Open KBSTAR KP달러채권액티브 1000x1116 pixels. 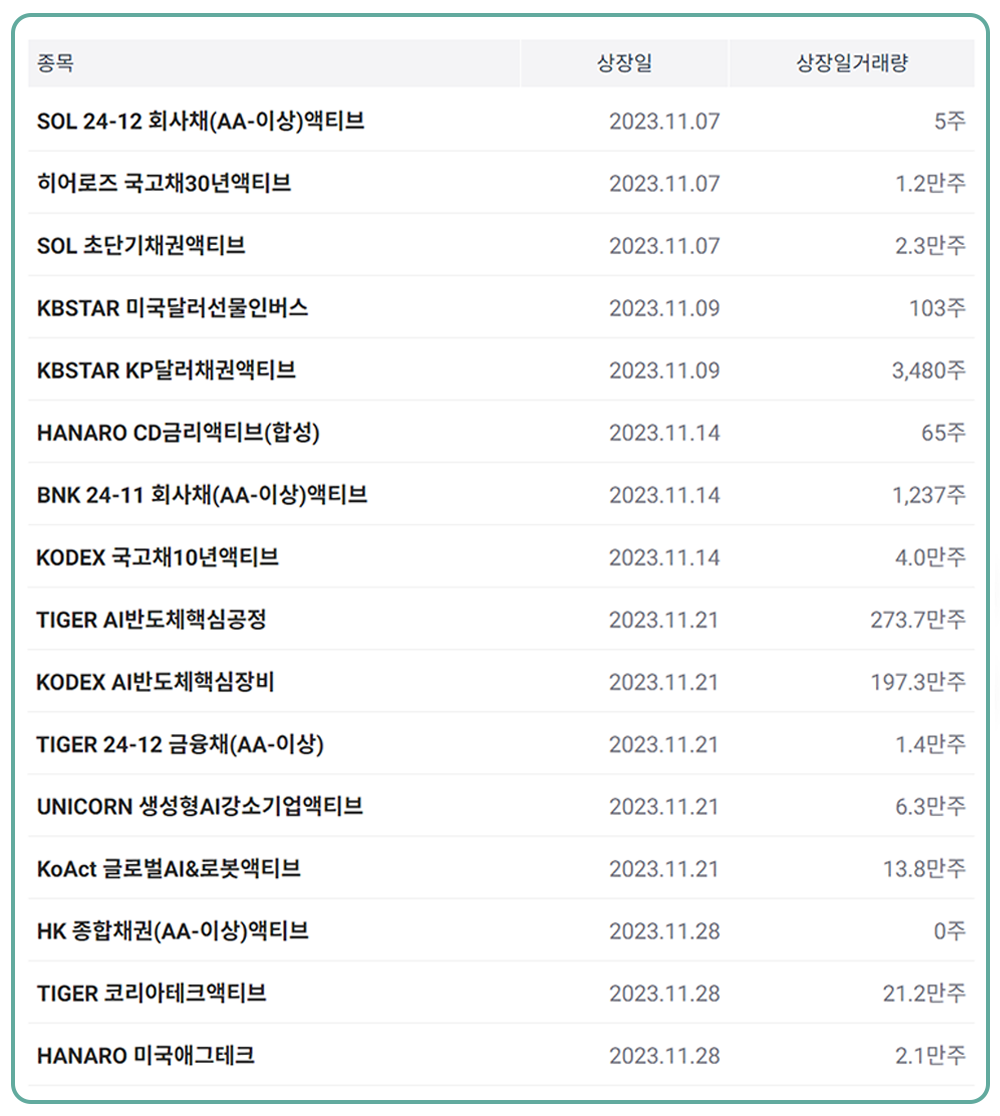click(166, 370)
